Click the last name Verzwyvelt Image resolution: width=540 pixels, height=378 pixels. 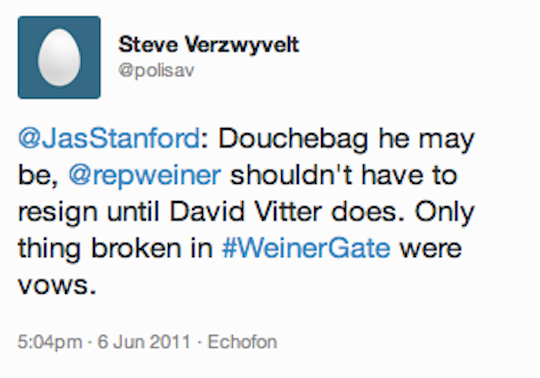point(242,45)
